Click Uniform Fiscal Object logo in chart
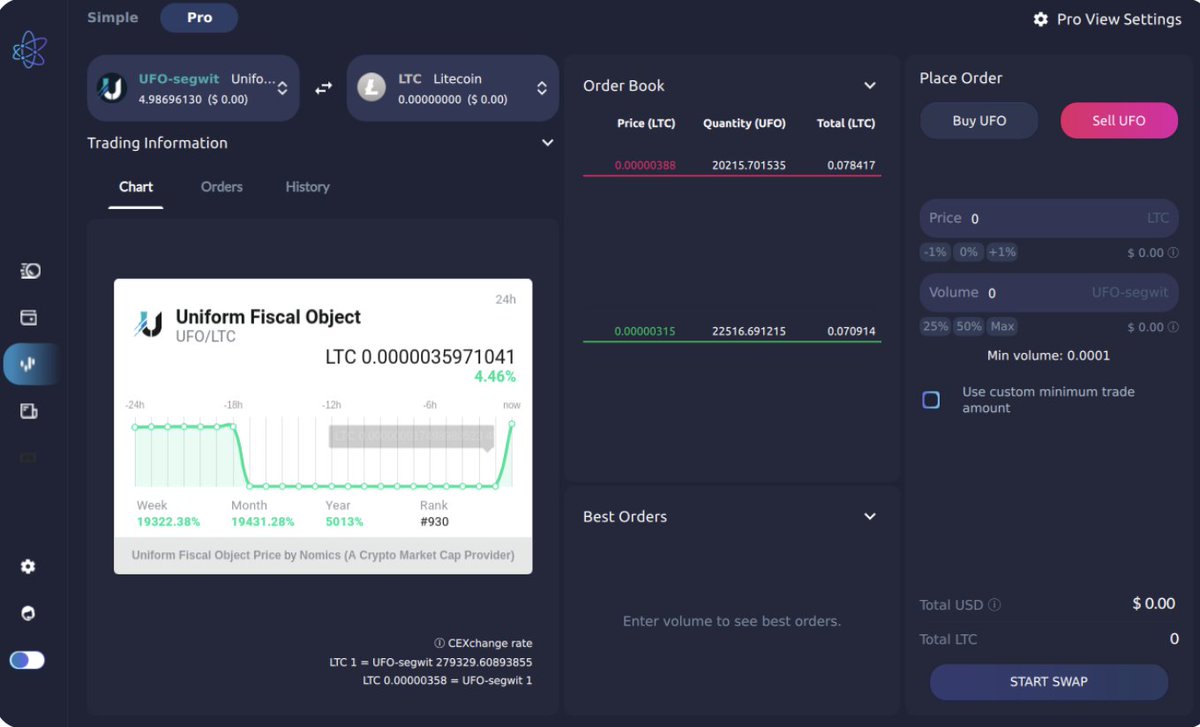The width and height of the screenshot is (1200, 727). click(148, 324)
